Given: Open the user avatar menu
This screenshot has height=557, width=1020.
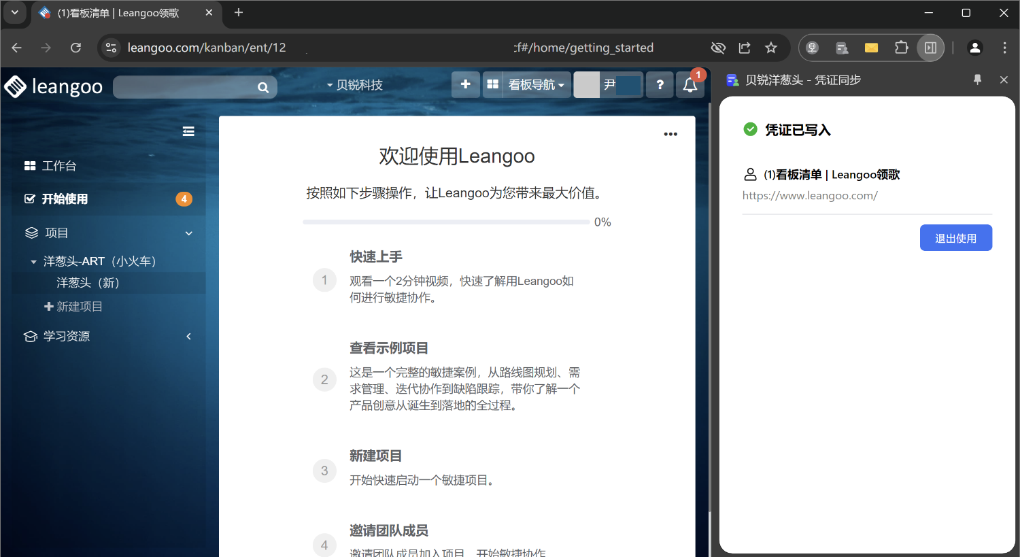Looking at the screenshot, I should [608, 85].
